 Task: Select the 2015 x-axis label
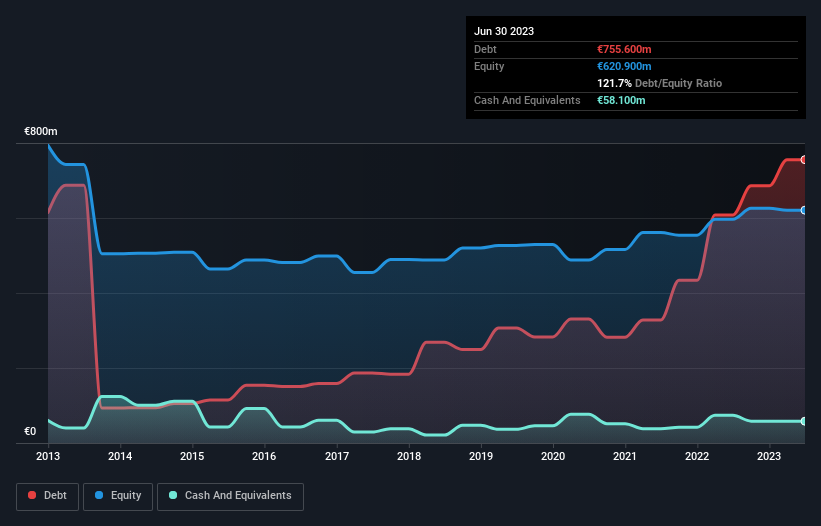[x=192, y=456]
